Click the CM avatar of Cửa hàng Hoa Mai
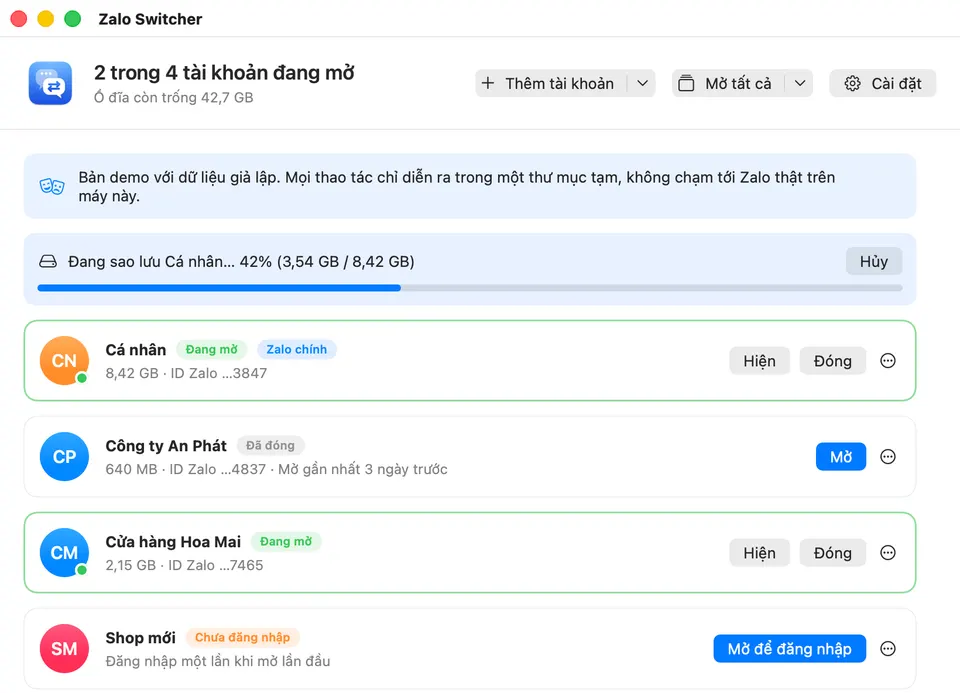 click(x=64, y=553)
